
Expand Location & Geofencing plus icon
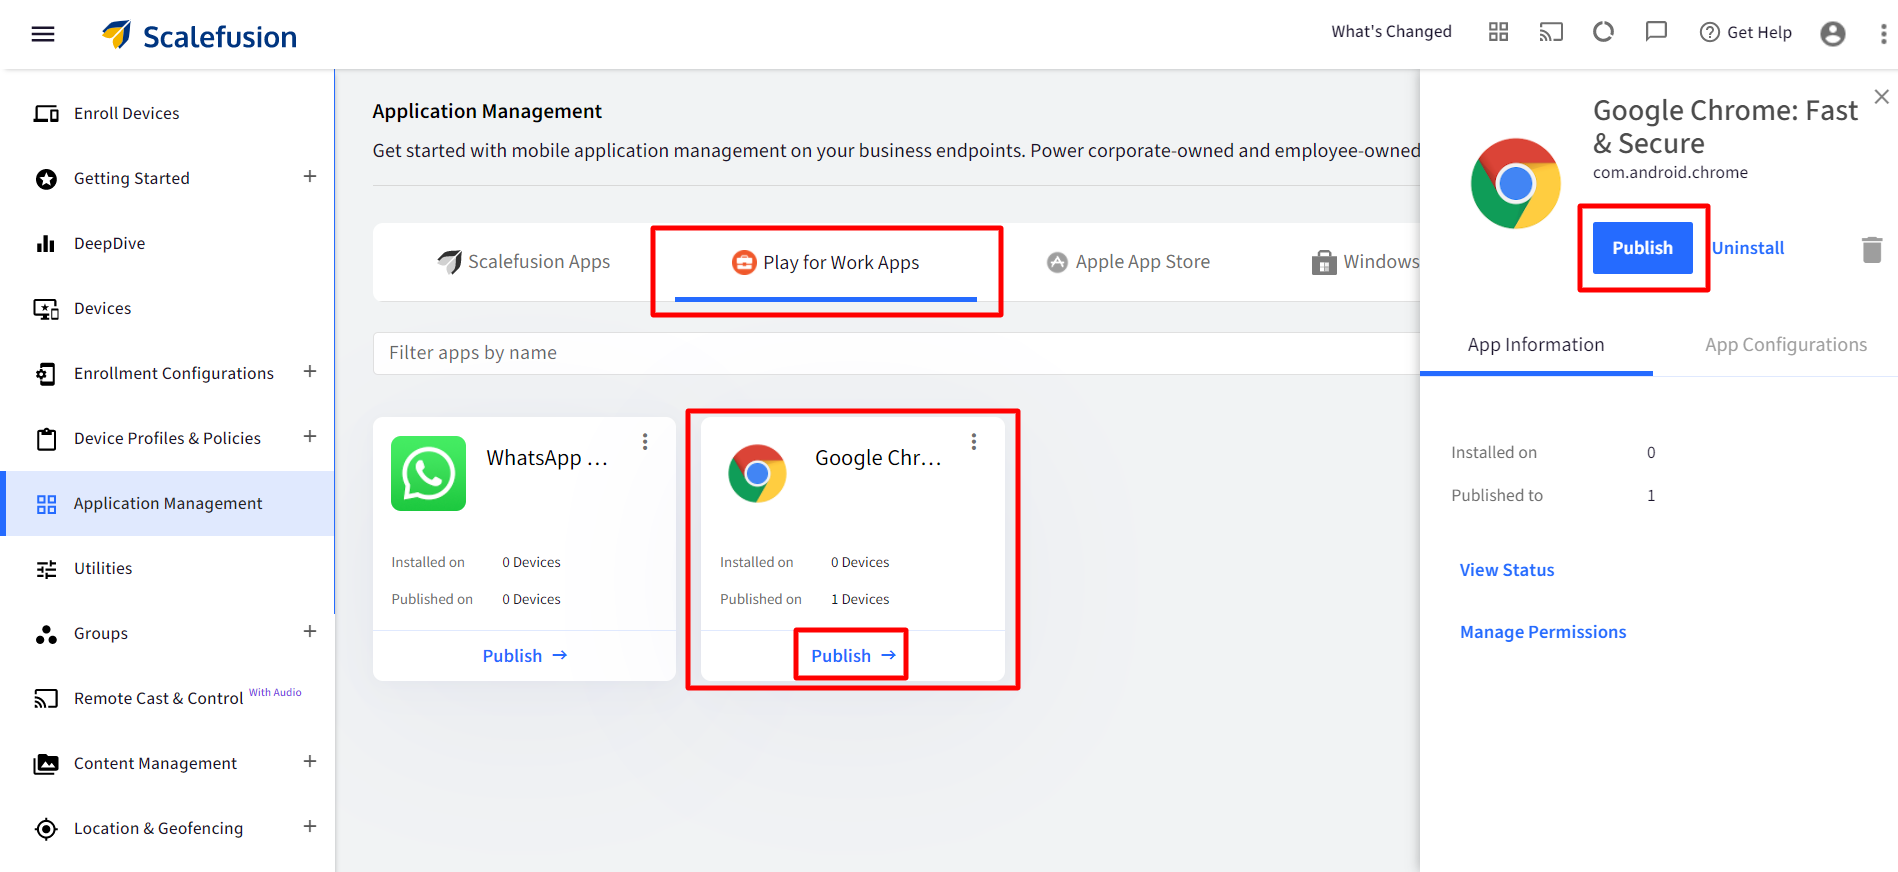pos(310,827)
